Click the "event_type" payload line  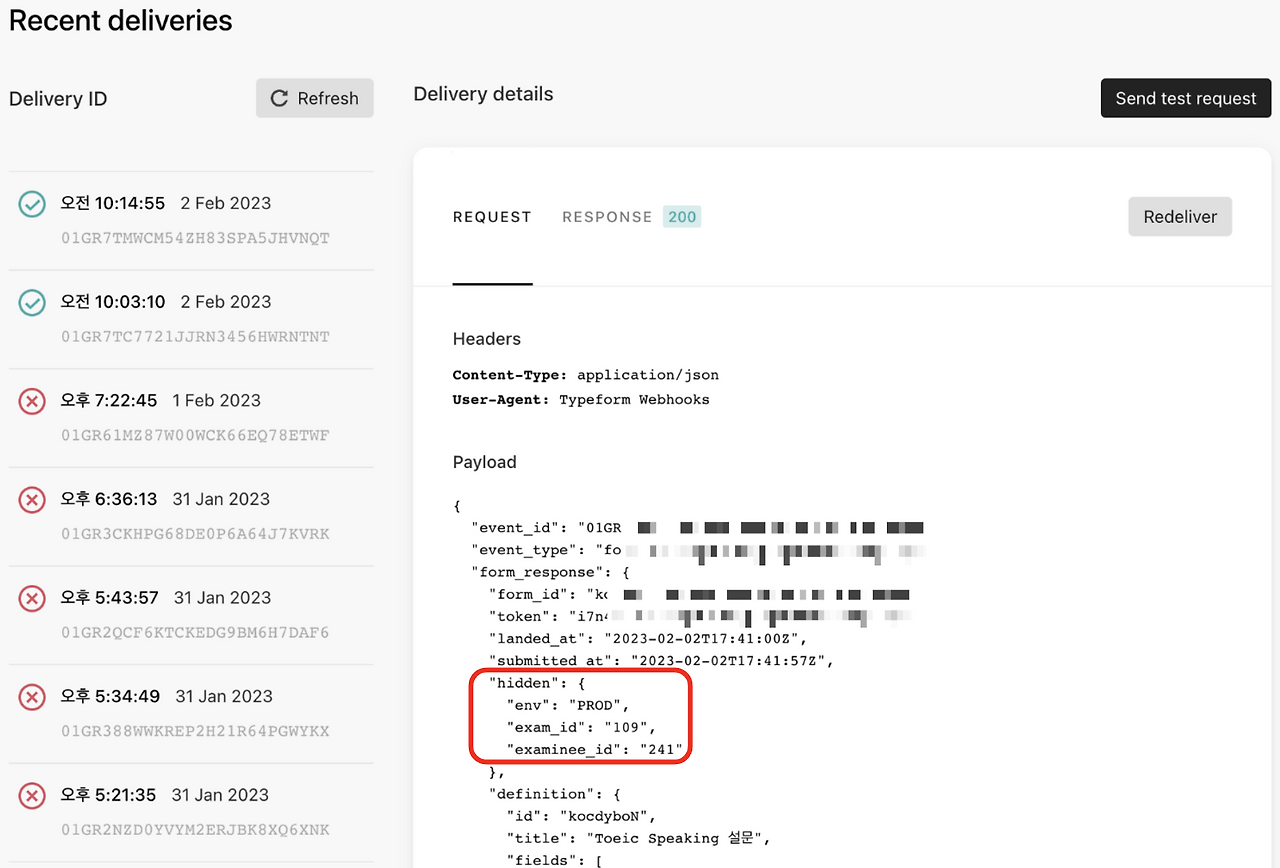(697, 550)
